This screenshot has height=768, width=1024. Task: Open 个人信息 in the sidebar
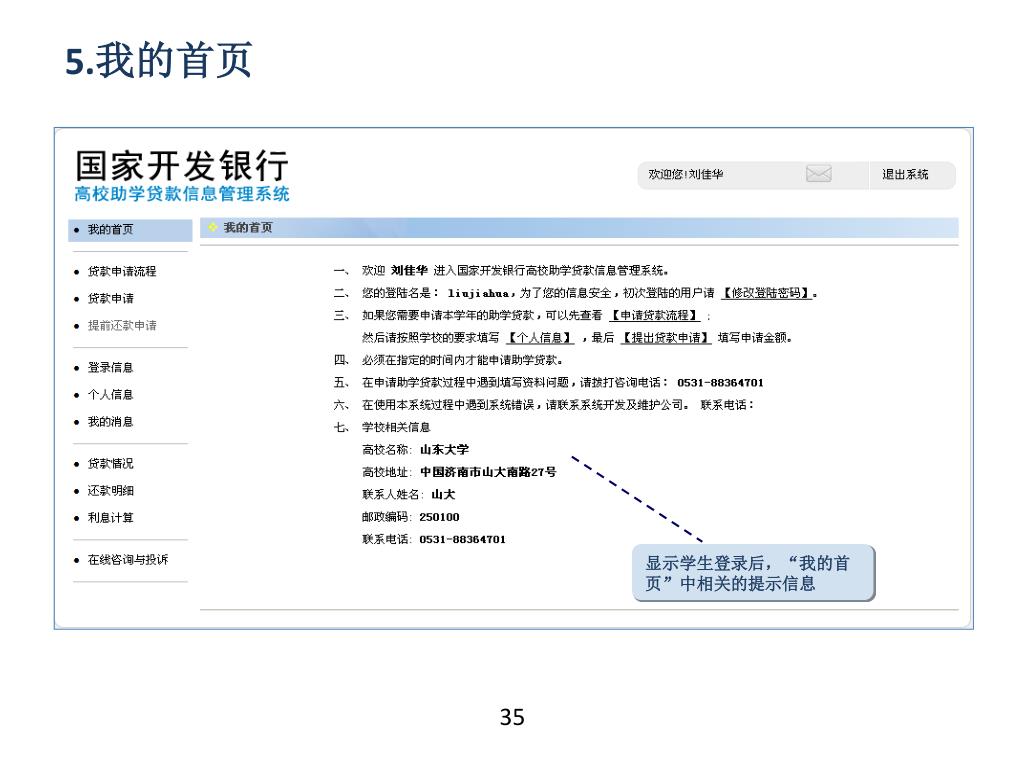pos(110,394)
